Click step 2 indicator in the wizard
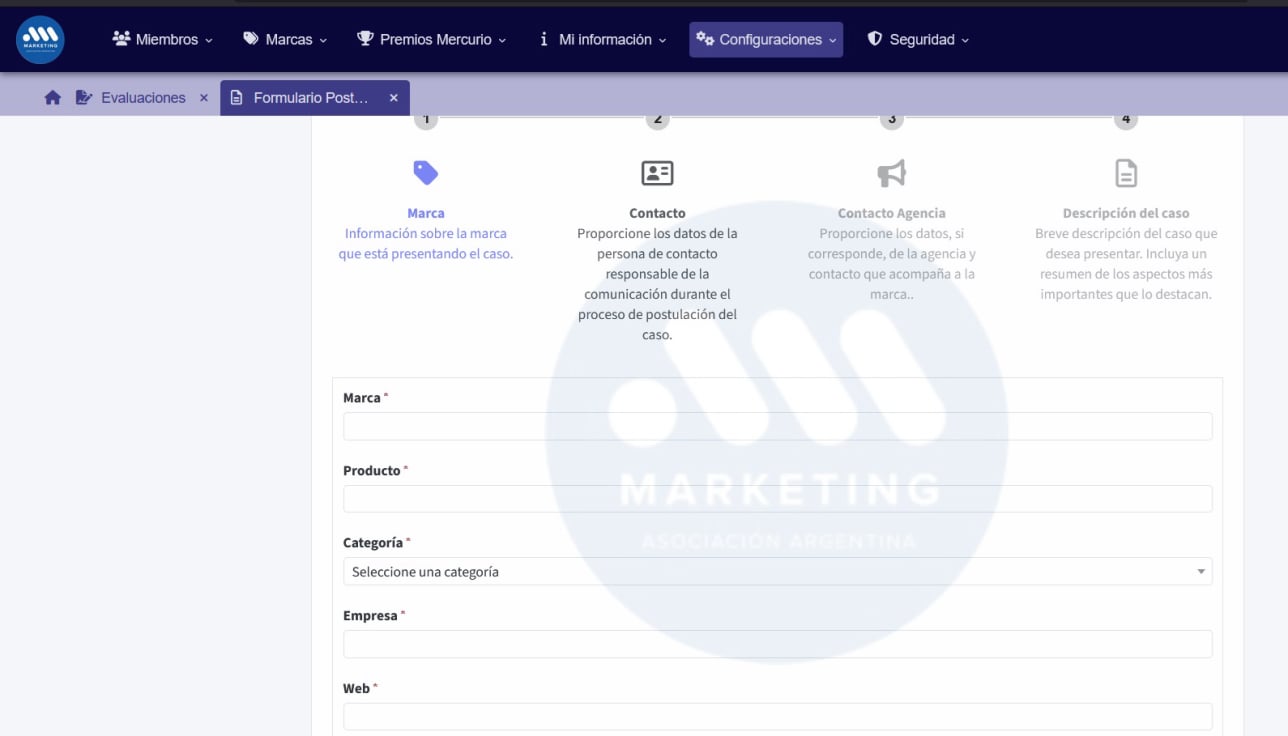This screenshot has height=736, width=1288. (657, 117)
